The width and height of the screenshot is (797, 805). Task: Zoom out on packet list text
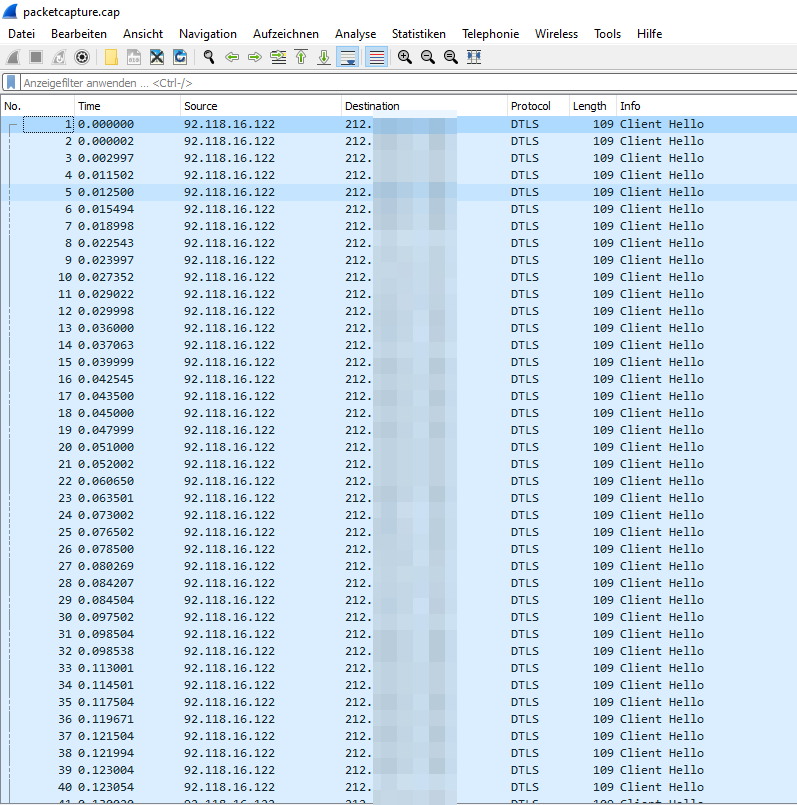[x=428, y=57]
